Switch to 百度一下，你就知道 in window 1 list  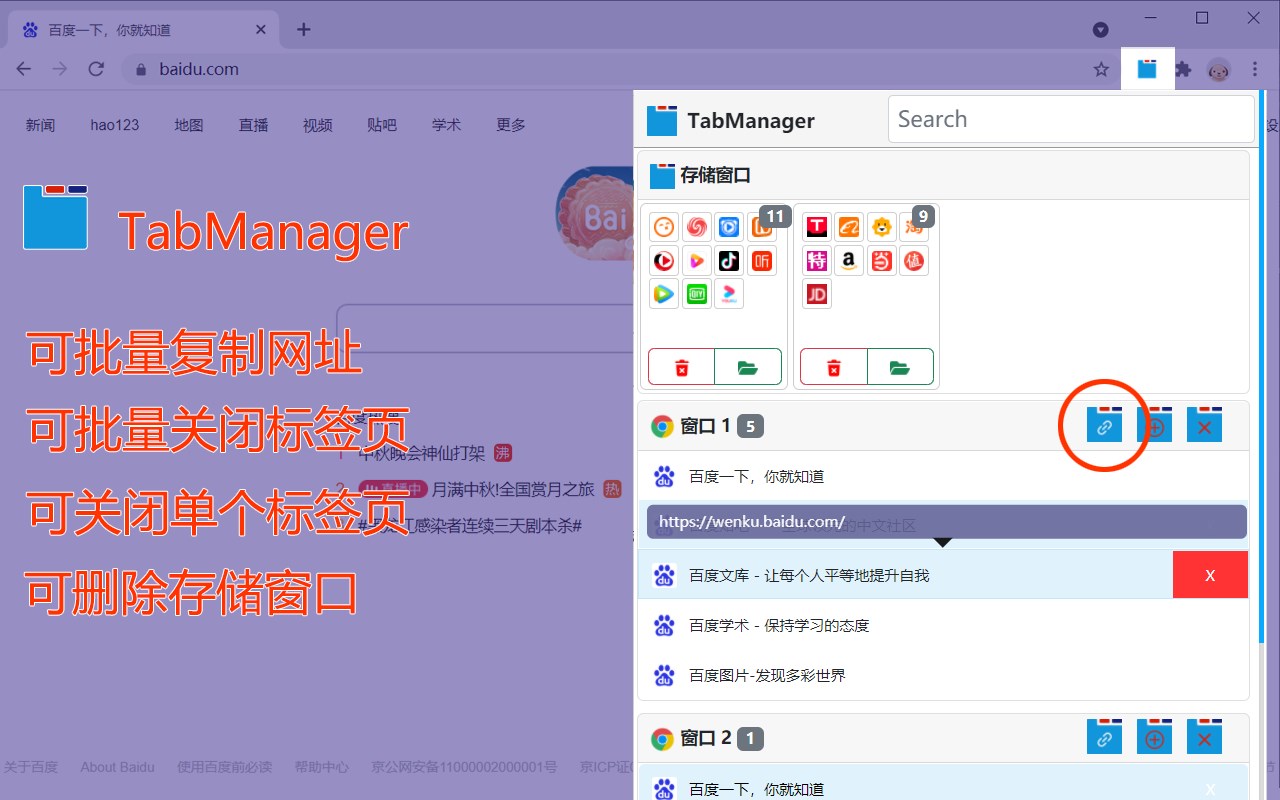pos(943,476)
